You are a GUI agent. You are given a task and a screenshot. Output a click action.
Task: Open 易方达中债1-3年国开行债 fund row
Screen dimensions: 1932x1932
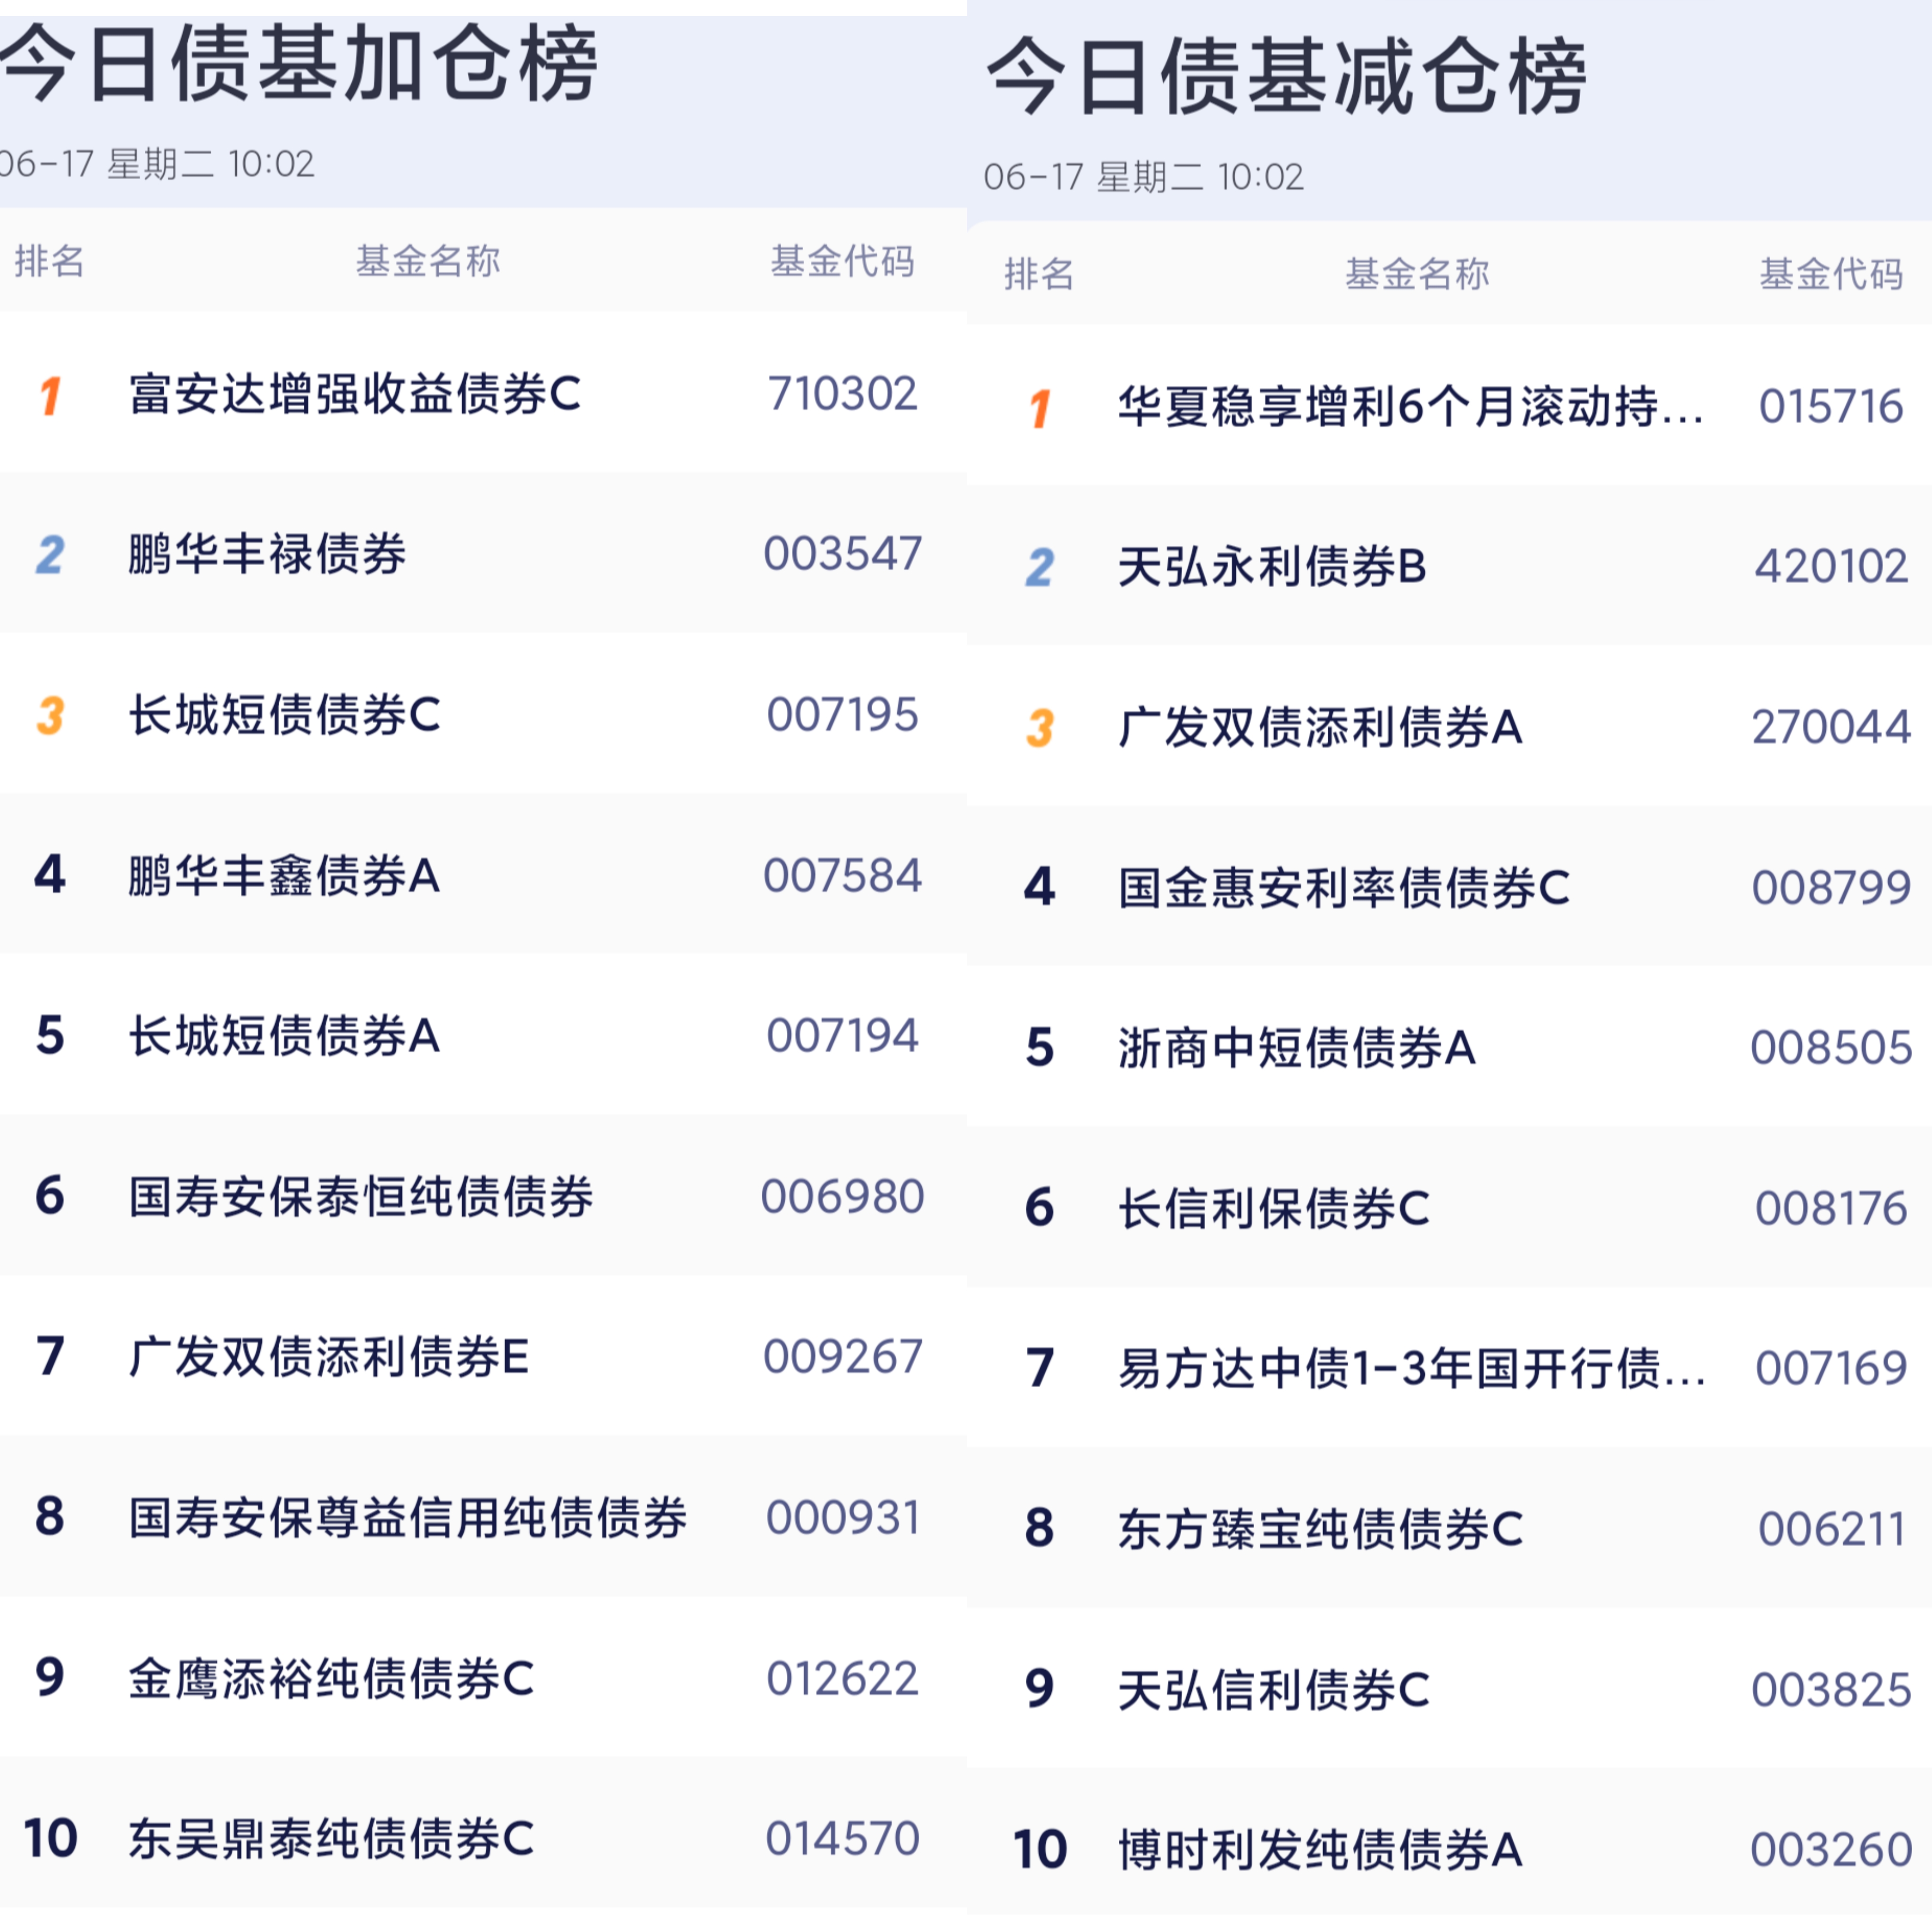pyautogui.click(x=1449, y=1368)
